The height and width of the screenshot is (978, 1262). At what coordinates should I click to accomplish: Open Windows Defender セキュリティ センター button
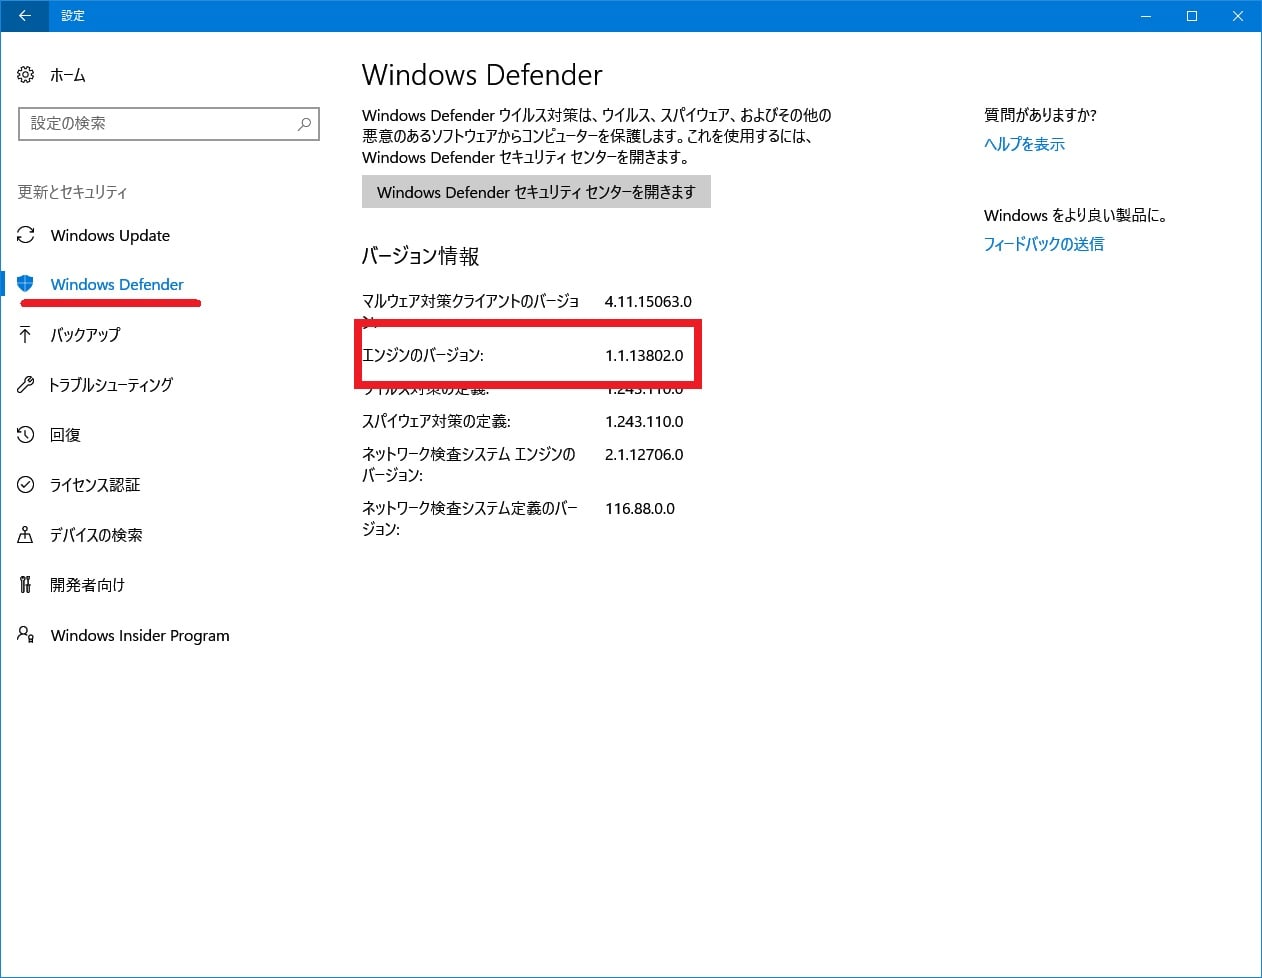pos(536,192)
